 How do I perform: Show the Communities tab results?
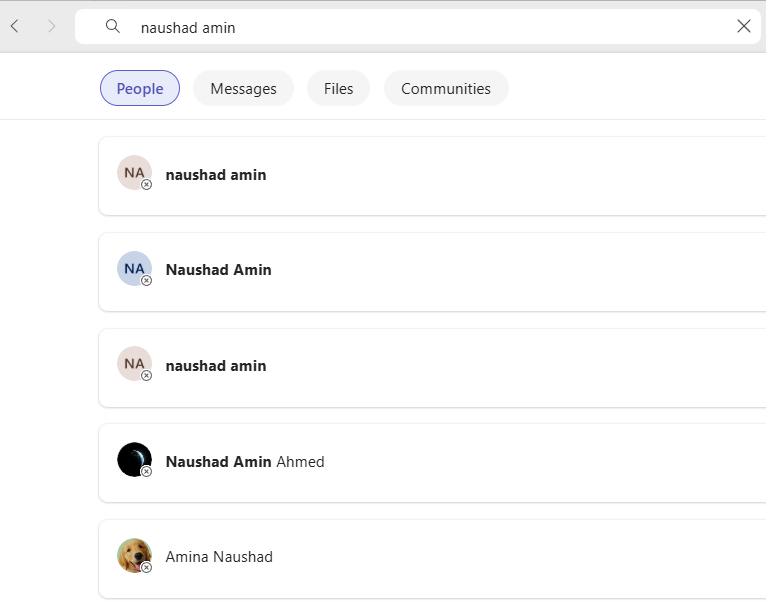tap(446, 88)
